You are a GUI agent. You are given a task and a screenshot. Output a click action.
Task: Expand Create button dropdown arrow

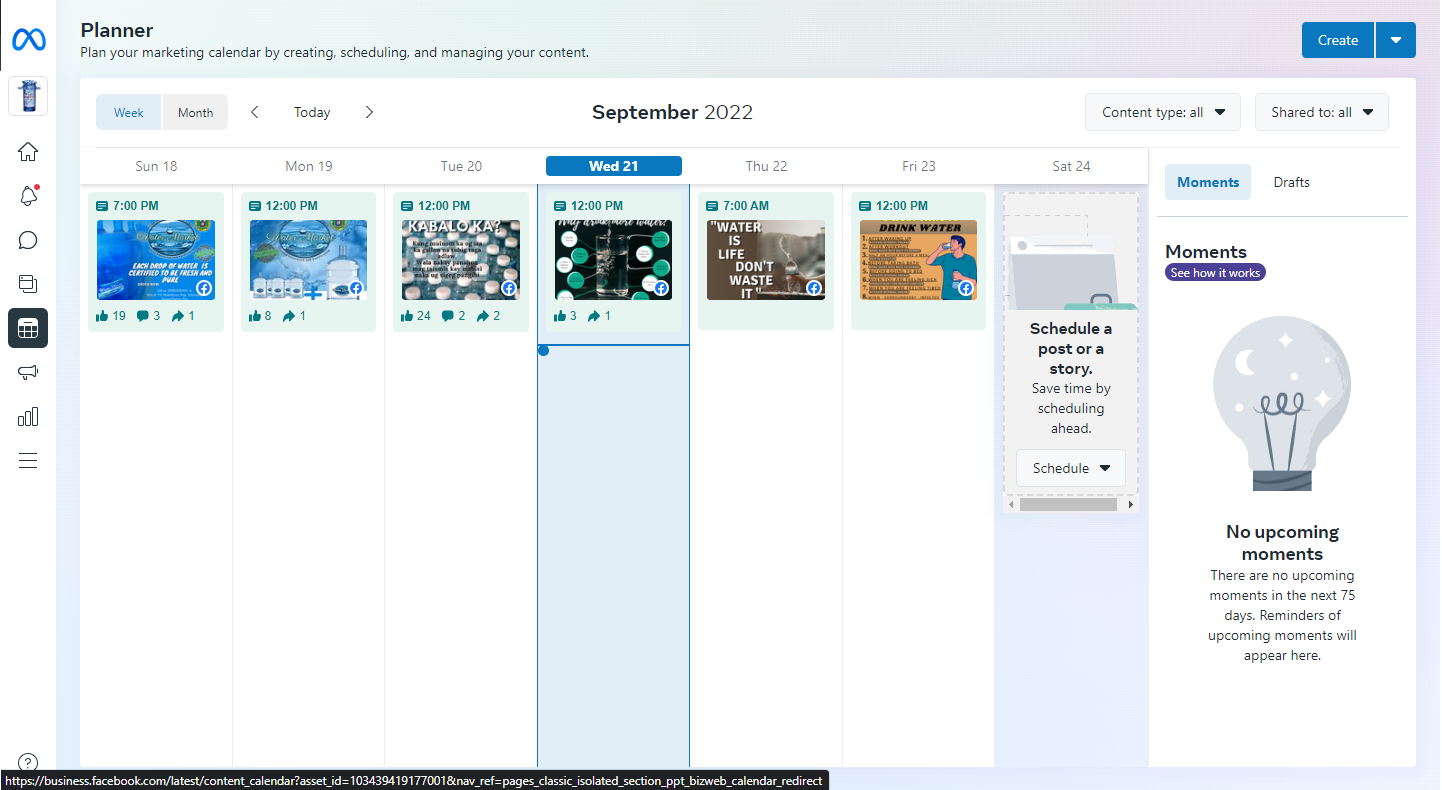[x=1396, y=40]
